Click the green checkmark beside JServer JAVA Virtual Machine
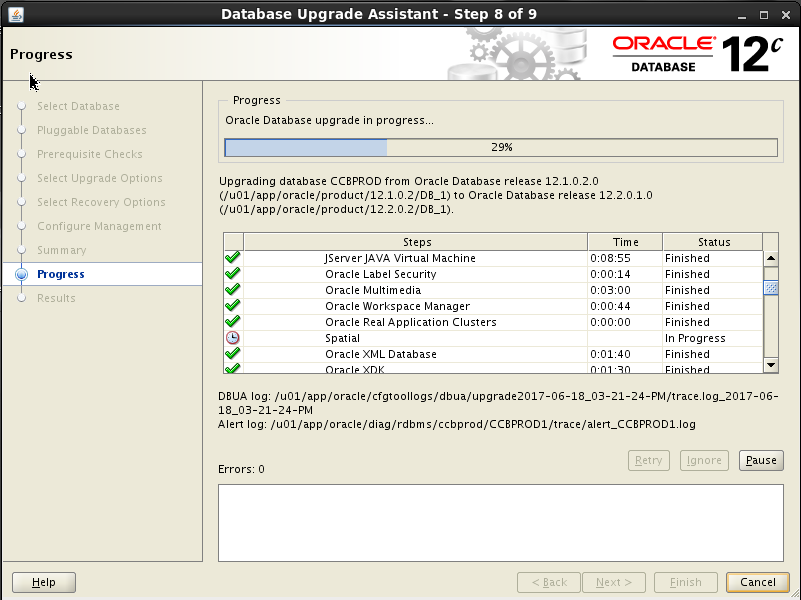 click(x=232, y=258)
